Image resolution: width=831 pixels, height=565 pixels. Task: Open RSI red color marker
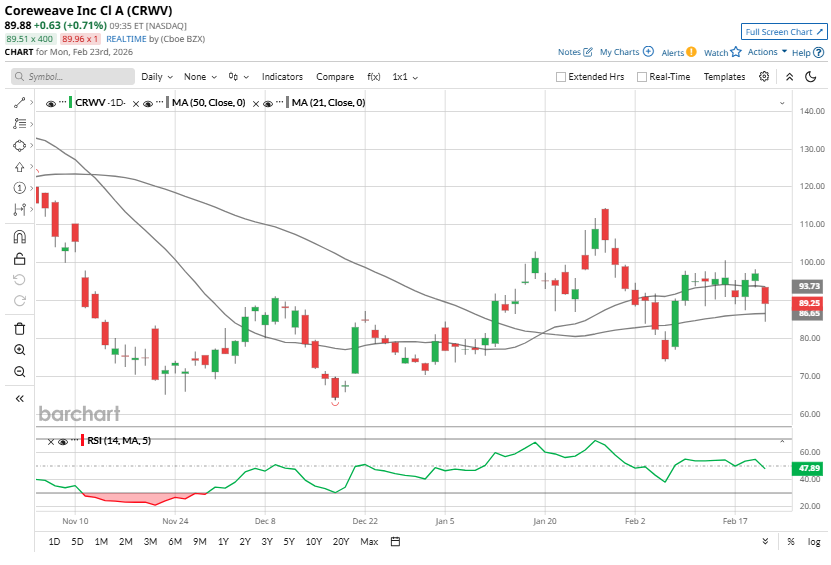pyautogui.click(x=83, y=440)
